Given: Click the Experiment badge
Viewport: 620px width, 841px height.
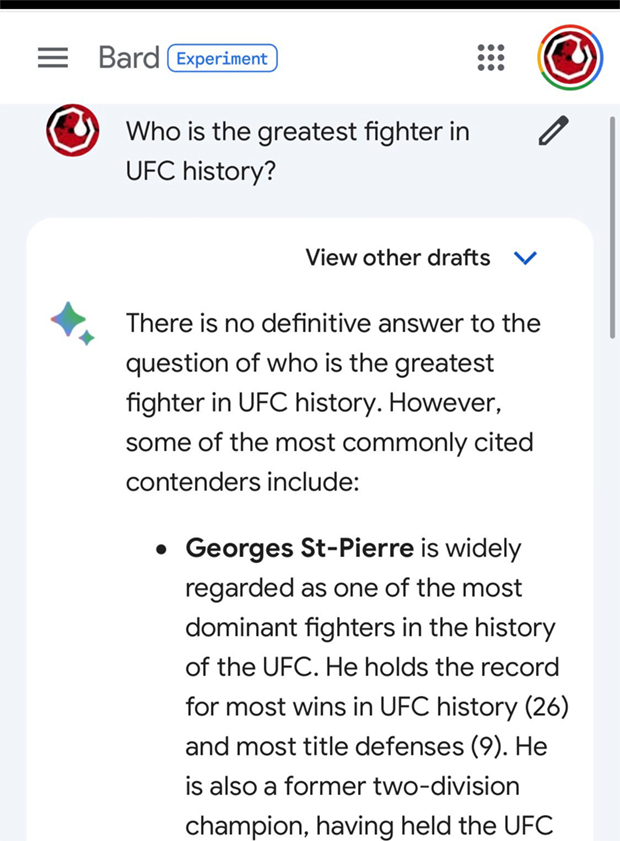Looking at the screenshot, I should coord(223,58).
